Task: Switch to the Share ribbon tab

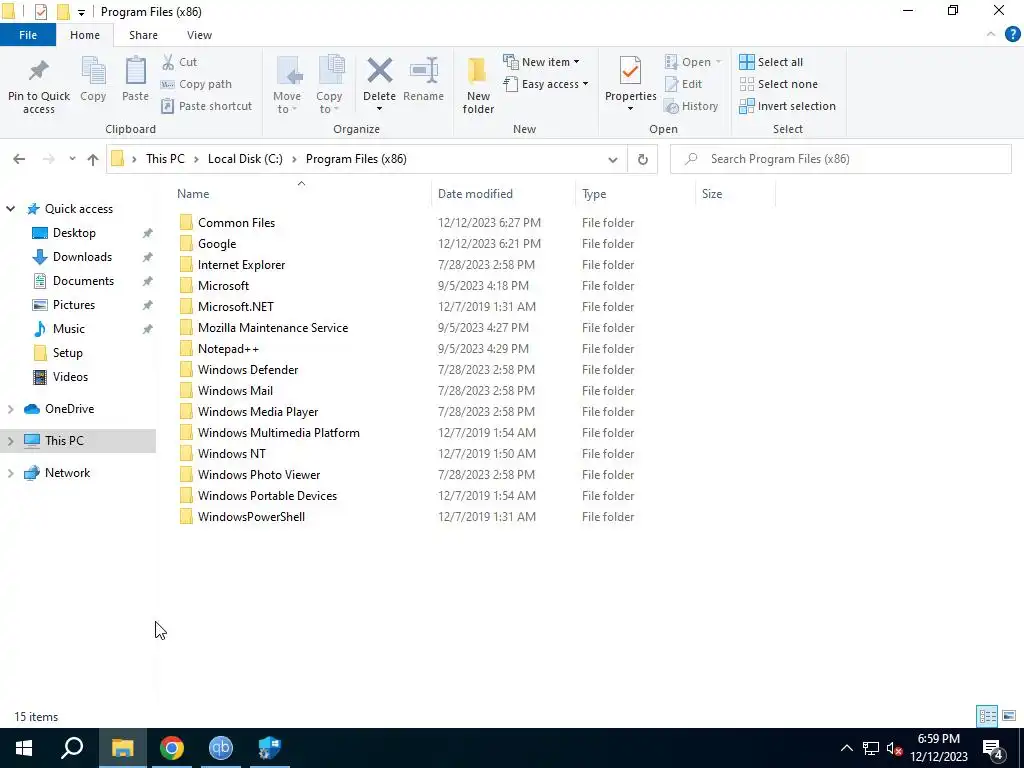Action: pyautogui.click(x=143, y=35)
